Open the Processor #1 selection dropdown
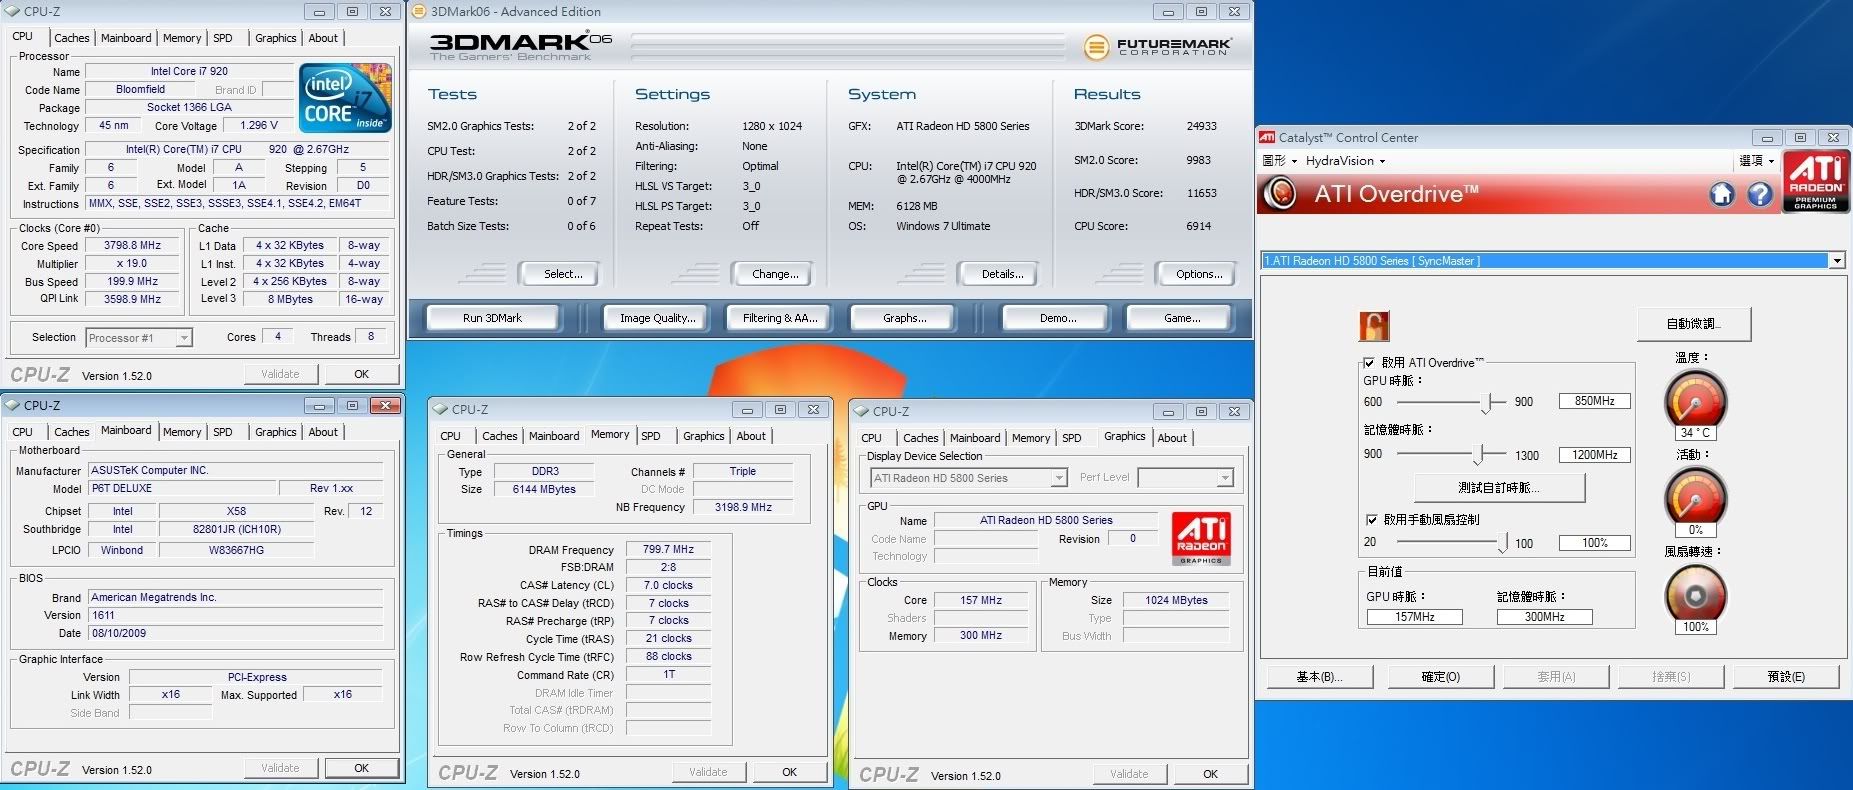The image size is (1853, 790). [184, 339]
